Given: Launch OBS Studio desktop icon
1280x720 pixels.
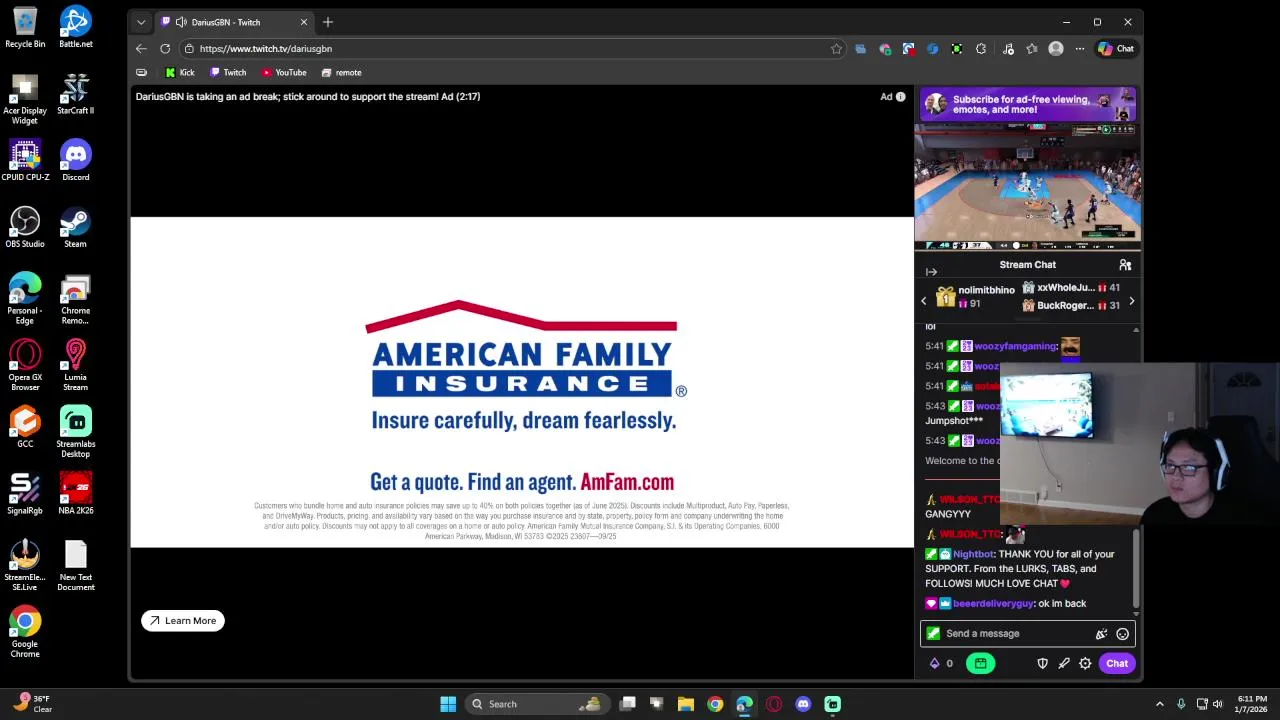Looking at the screenshot, I should click(25, 227).
